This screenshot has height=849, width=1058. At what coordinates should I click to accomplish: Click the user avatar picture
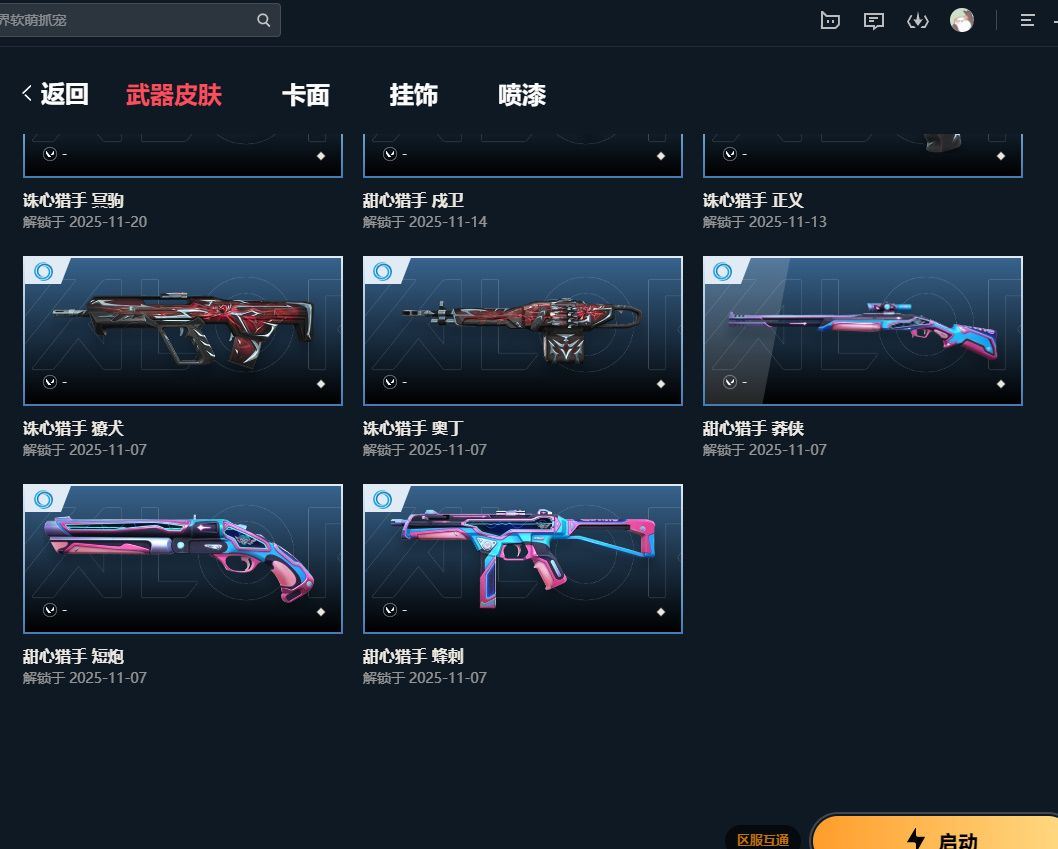(x=962, y=20)
